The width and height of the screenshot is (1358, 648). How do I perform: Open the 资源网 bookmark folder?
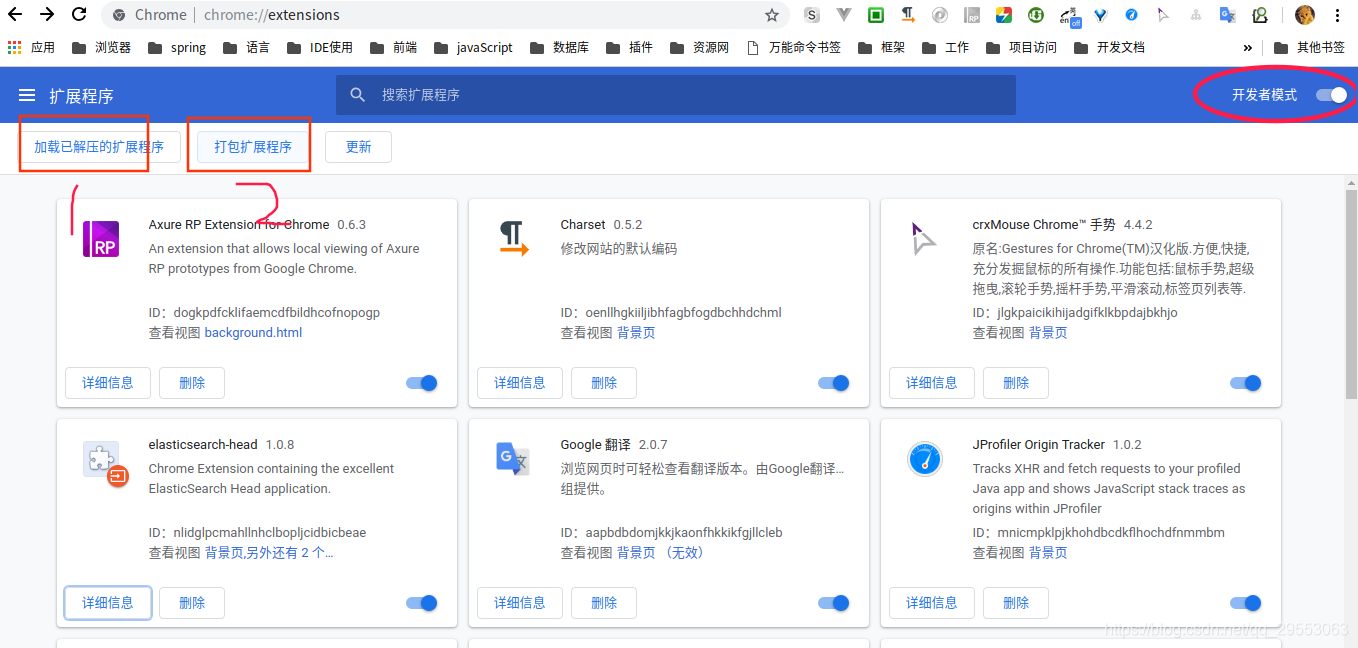coord(699,47)
